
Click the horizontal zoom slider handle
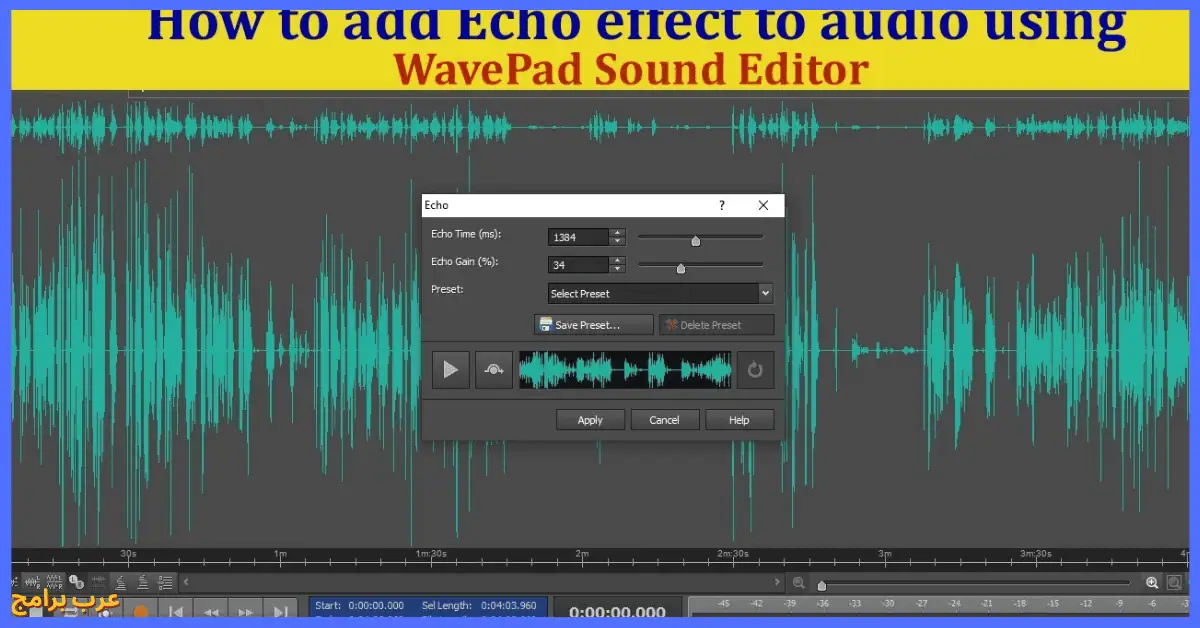click(x=822, y=586)
